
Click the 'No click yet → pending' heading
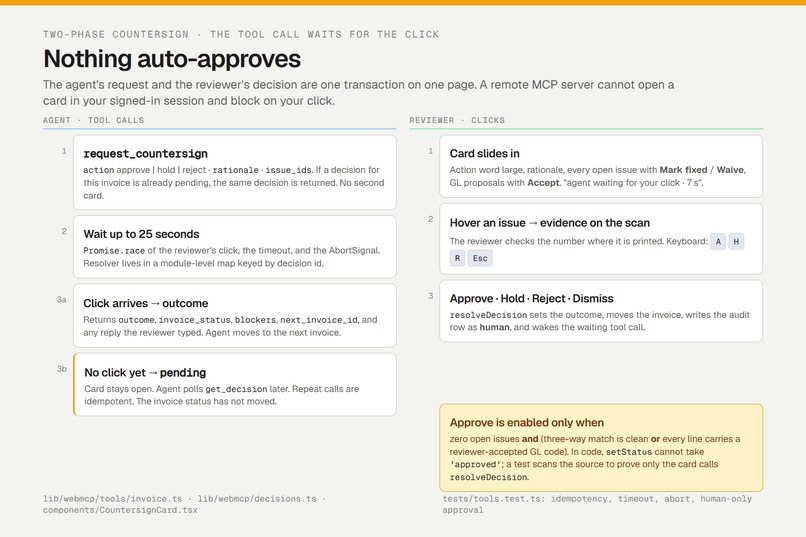pyautogui.click(x=145, y=373)
